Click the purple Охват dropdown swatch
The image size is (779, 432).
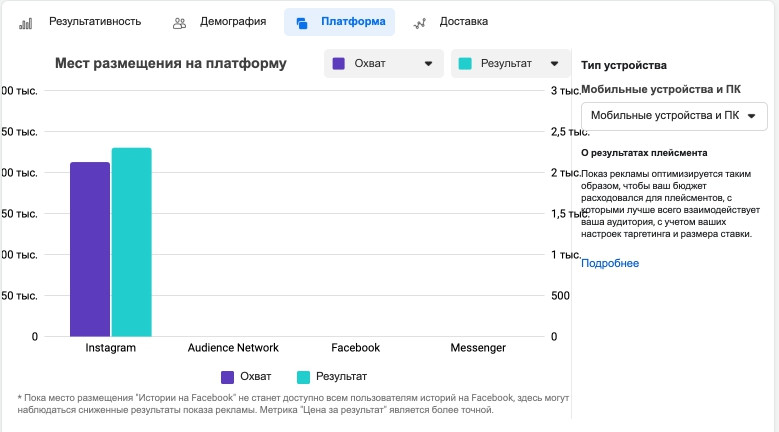339,64
